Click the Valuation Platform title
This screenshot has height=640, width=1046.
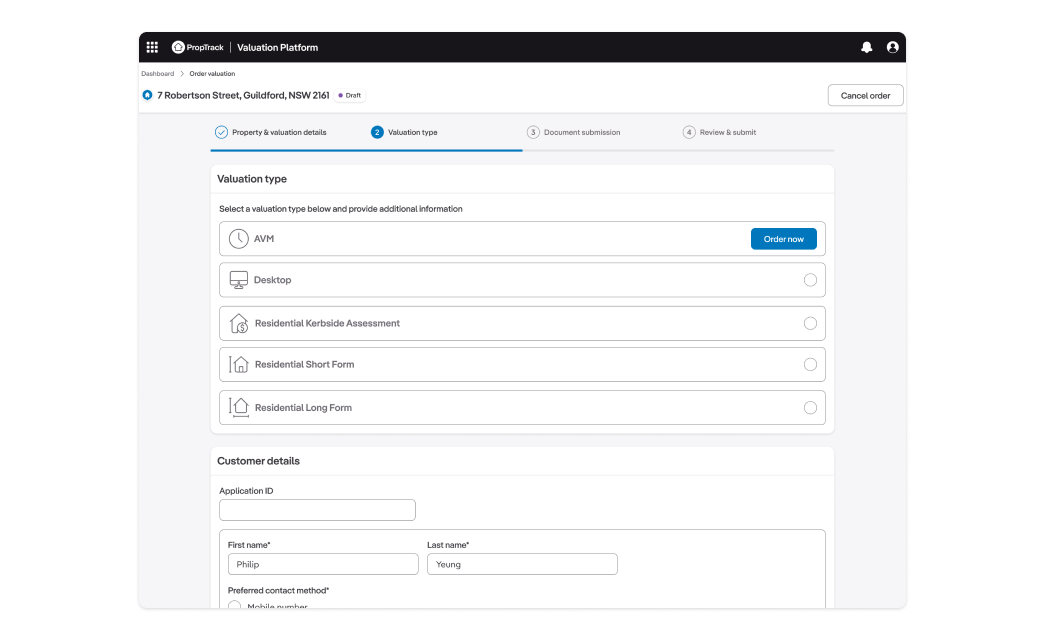click(278, 47)
